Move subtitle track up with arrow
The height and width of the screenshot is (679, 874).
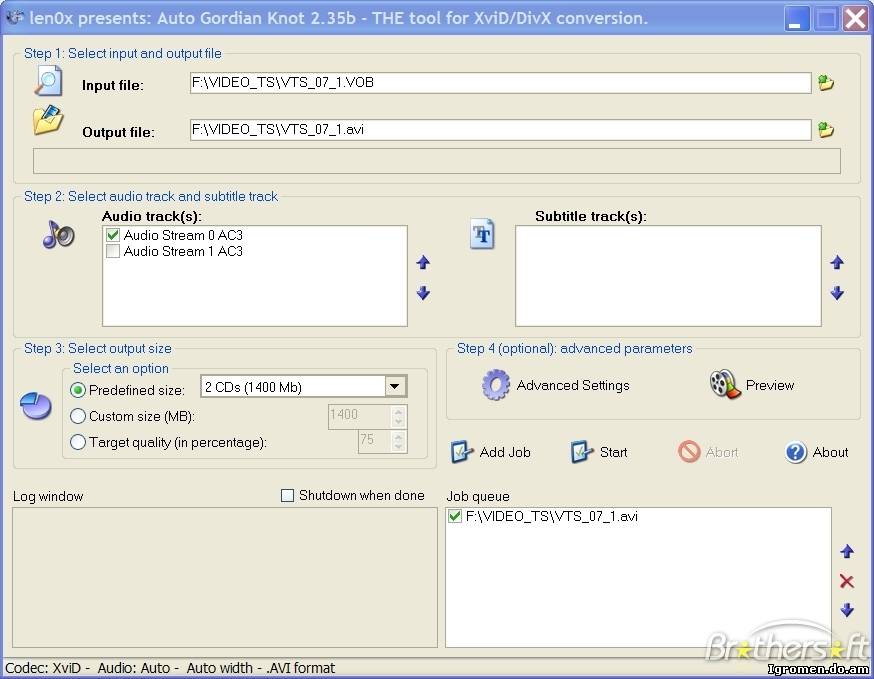coord(837,263)
